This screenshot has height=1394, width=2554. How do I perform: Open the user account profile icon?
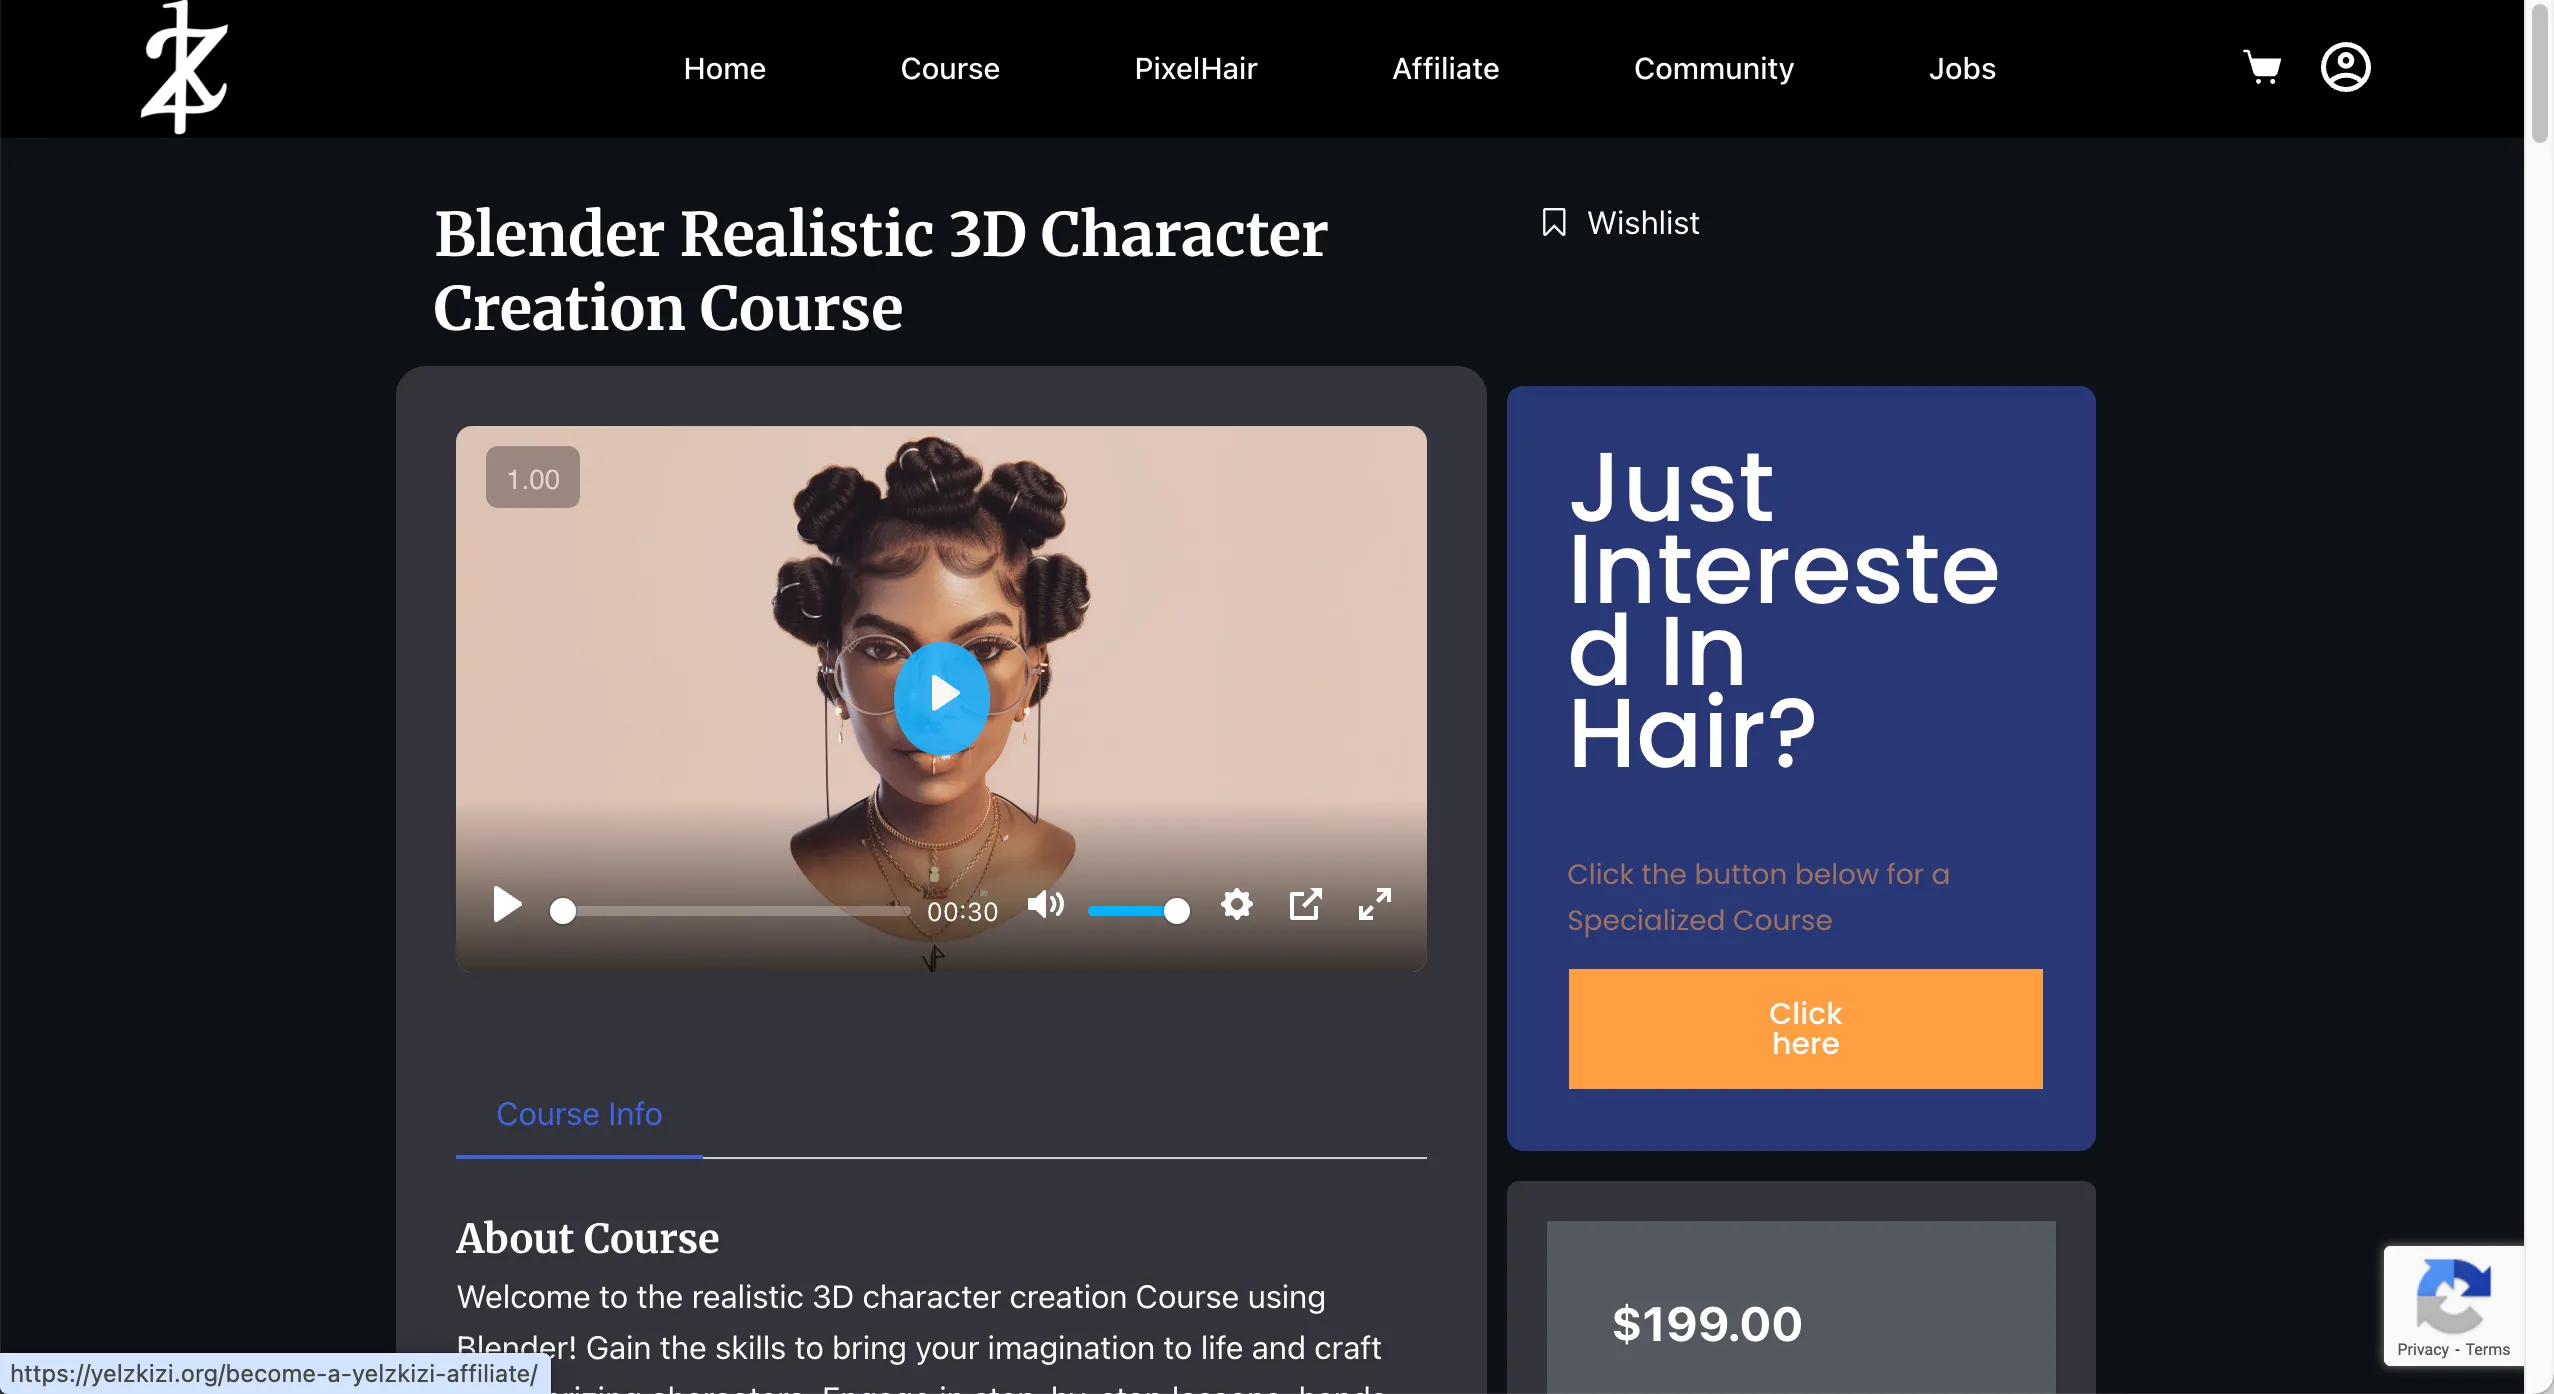pos(2345,67)
